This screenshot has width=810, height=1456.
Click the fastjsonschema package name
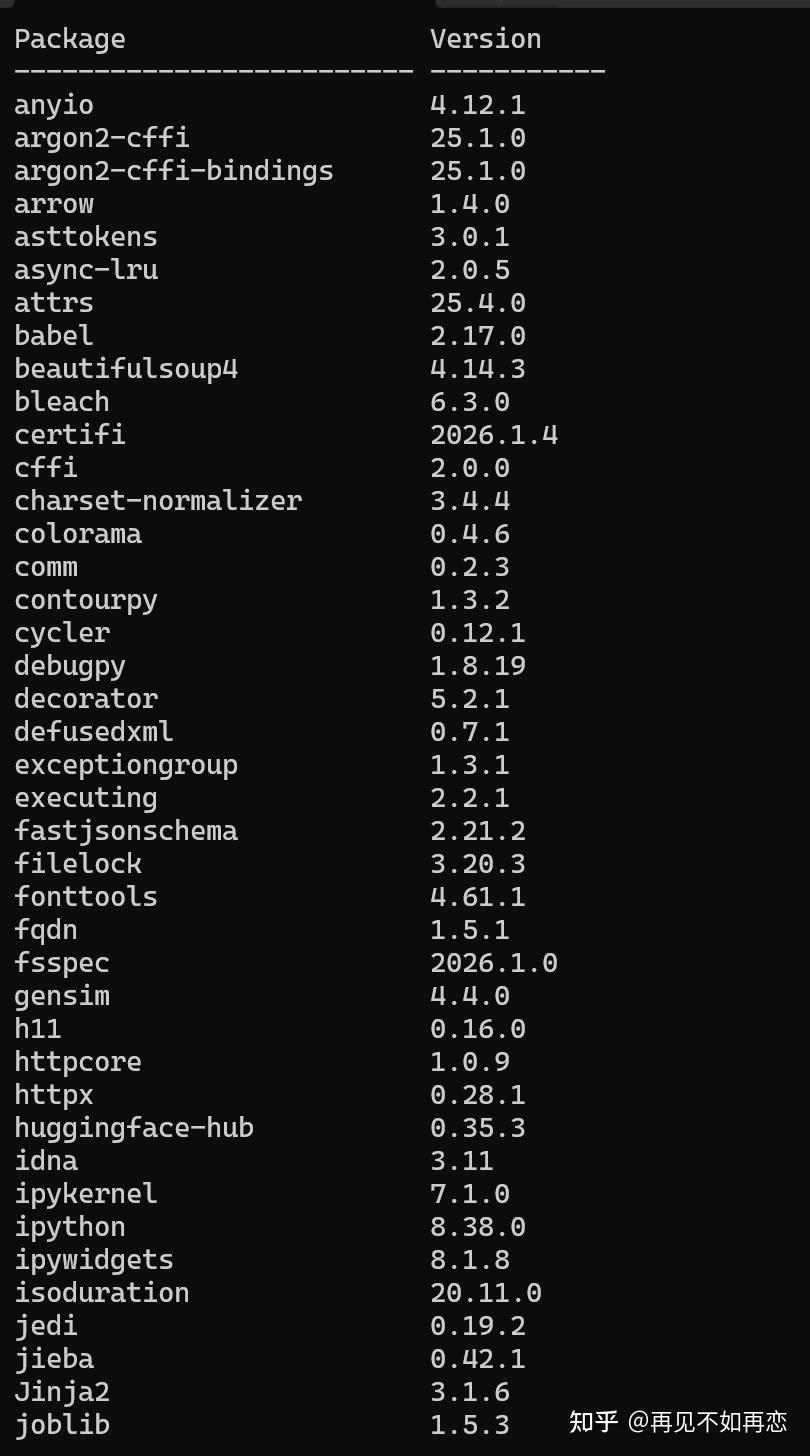tap(126, 831)
